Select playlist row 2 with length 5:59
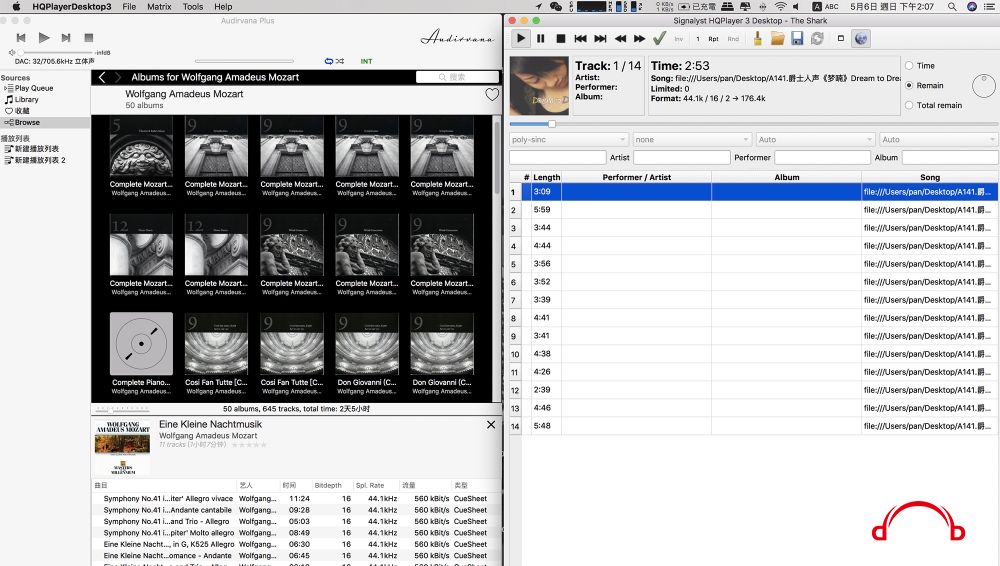1000x566 pixels. pos(754,210)
